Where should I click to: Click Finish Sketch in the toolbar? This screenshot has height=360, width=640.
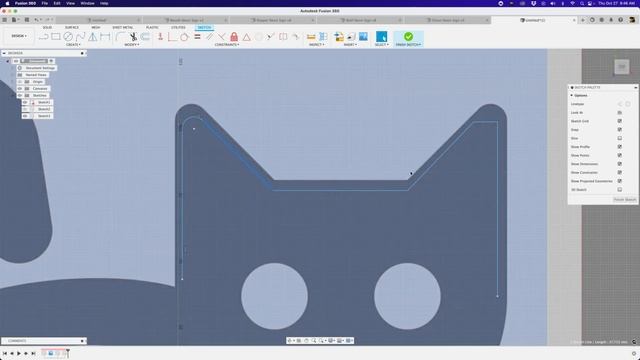point(408,38)
